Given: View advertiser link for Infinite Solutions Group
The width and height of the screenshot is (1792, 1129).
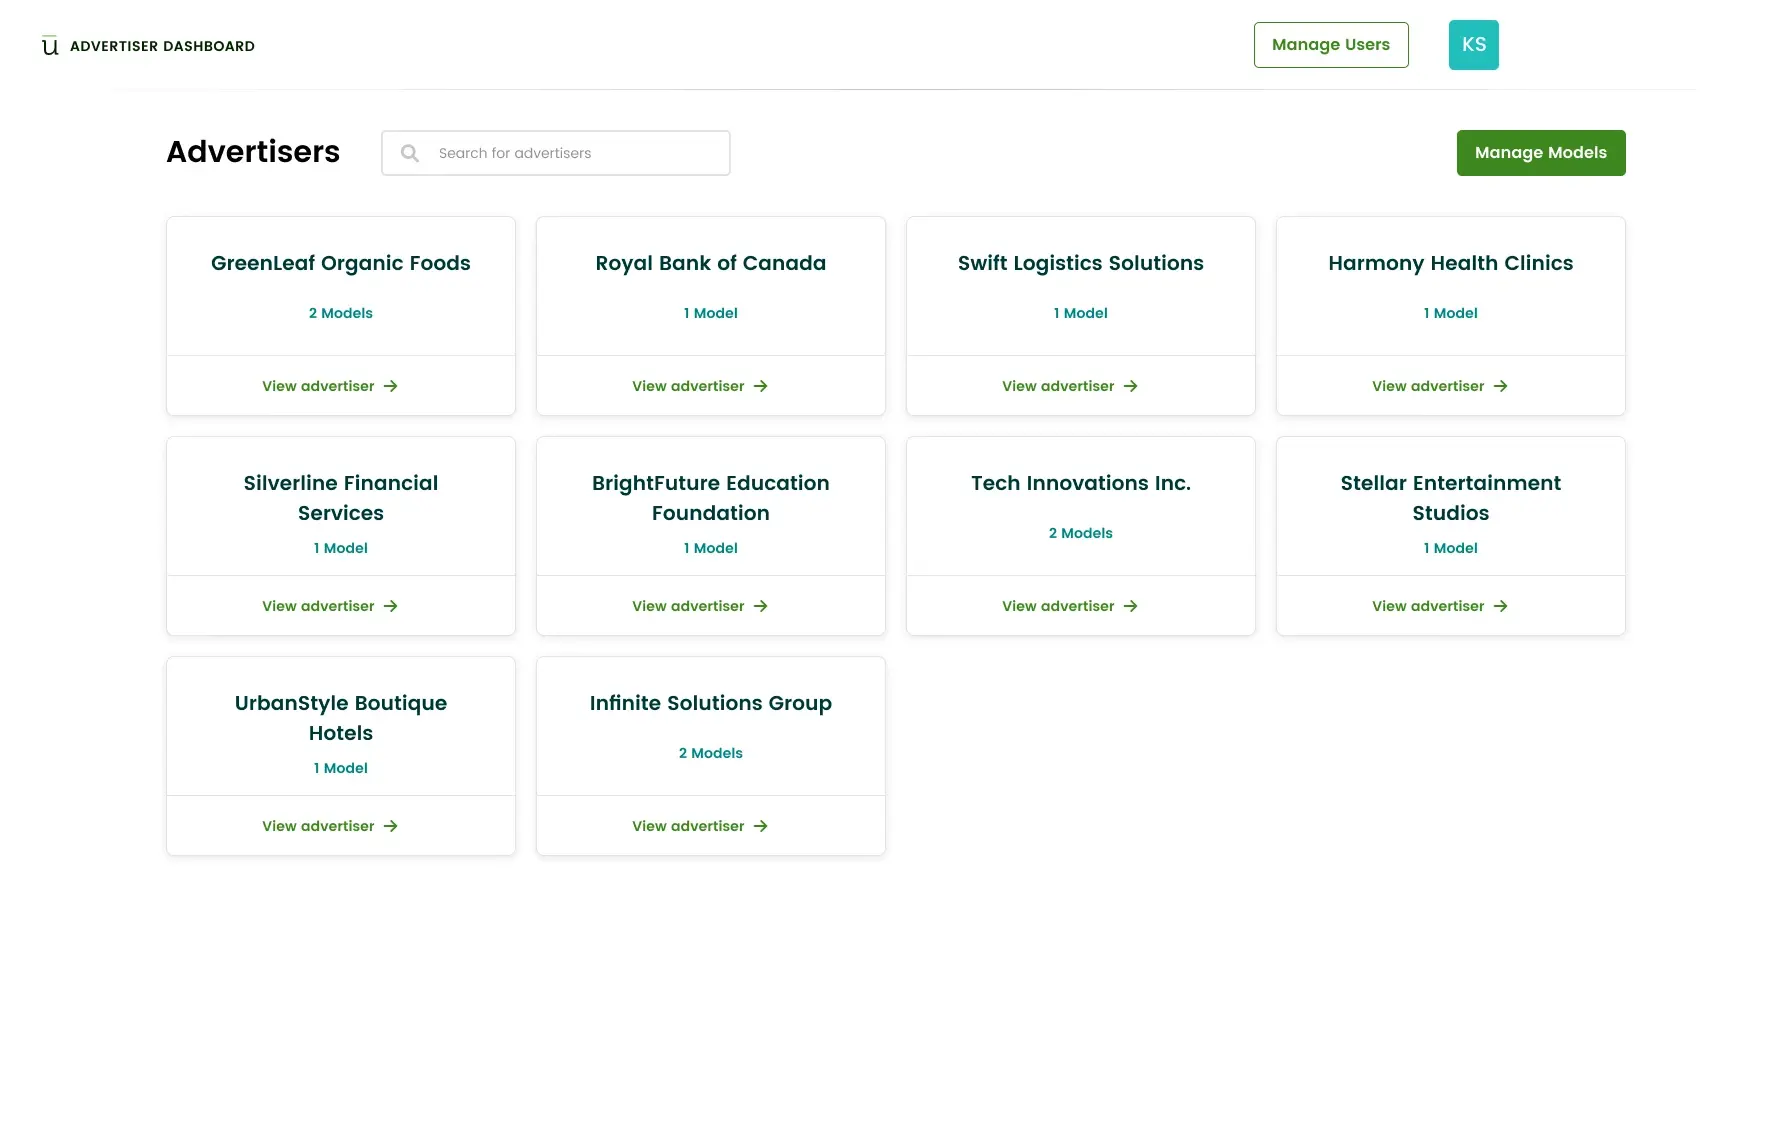Looking at the screenshot, I should (700, 826).
